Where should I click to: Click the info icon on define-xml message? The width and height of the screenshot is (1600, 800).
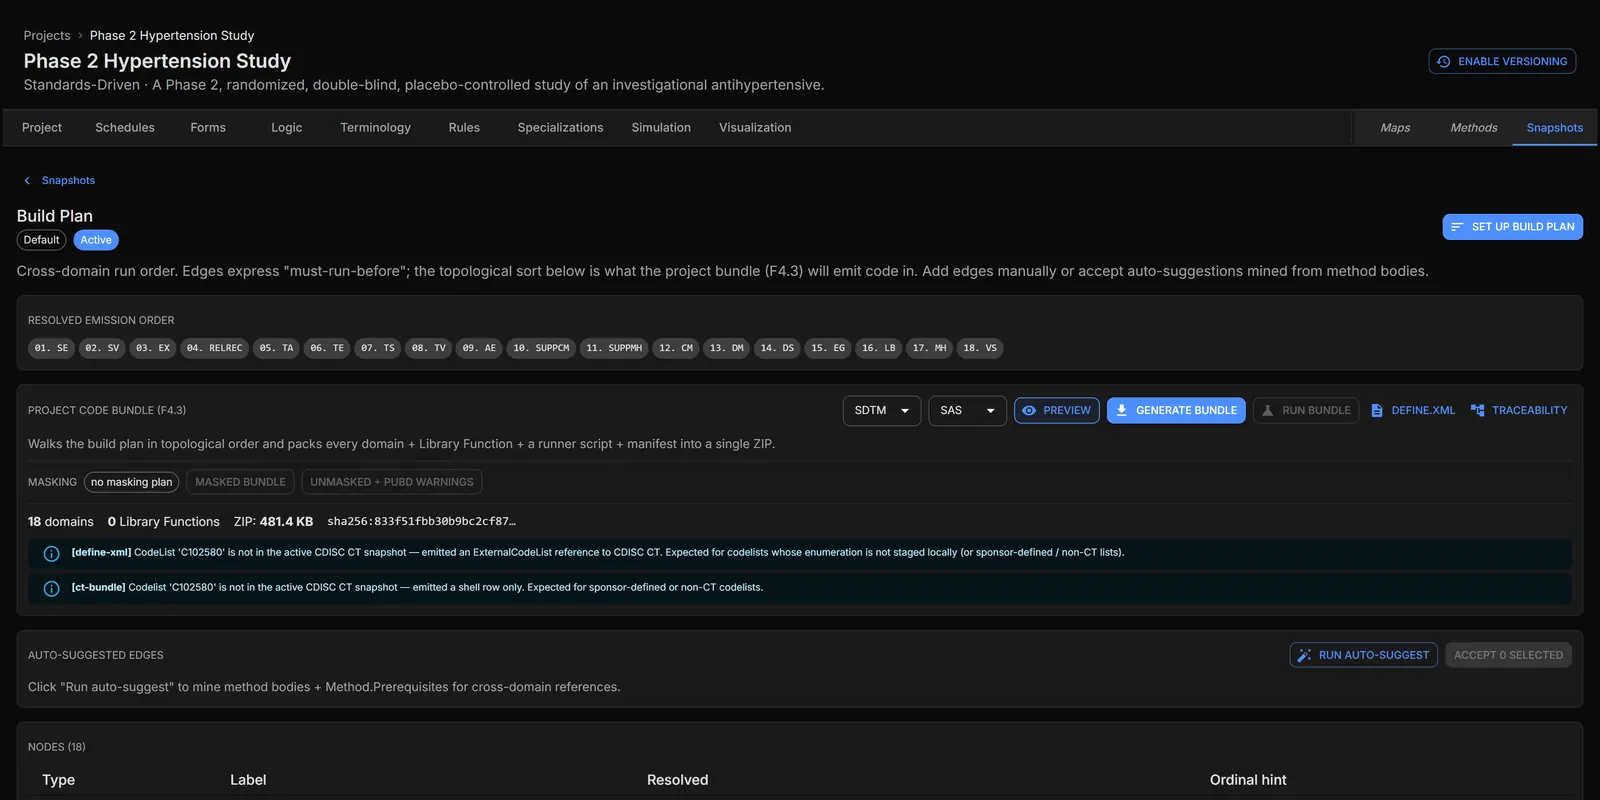coord(52,553)
